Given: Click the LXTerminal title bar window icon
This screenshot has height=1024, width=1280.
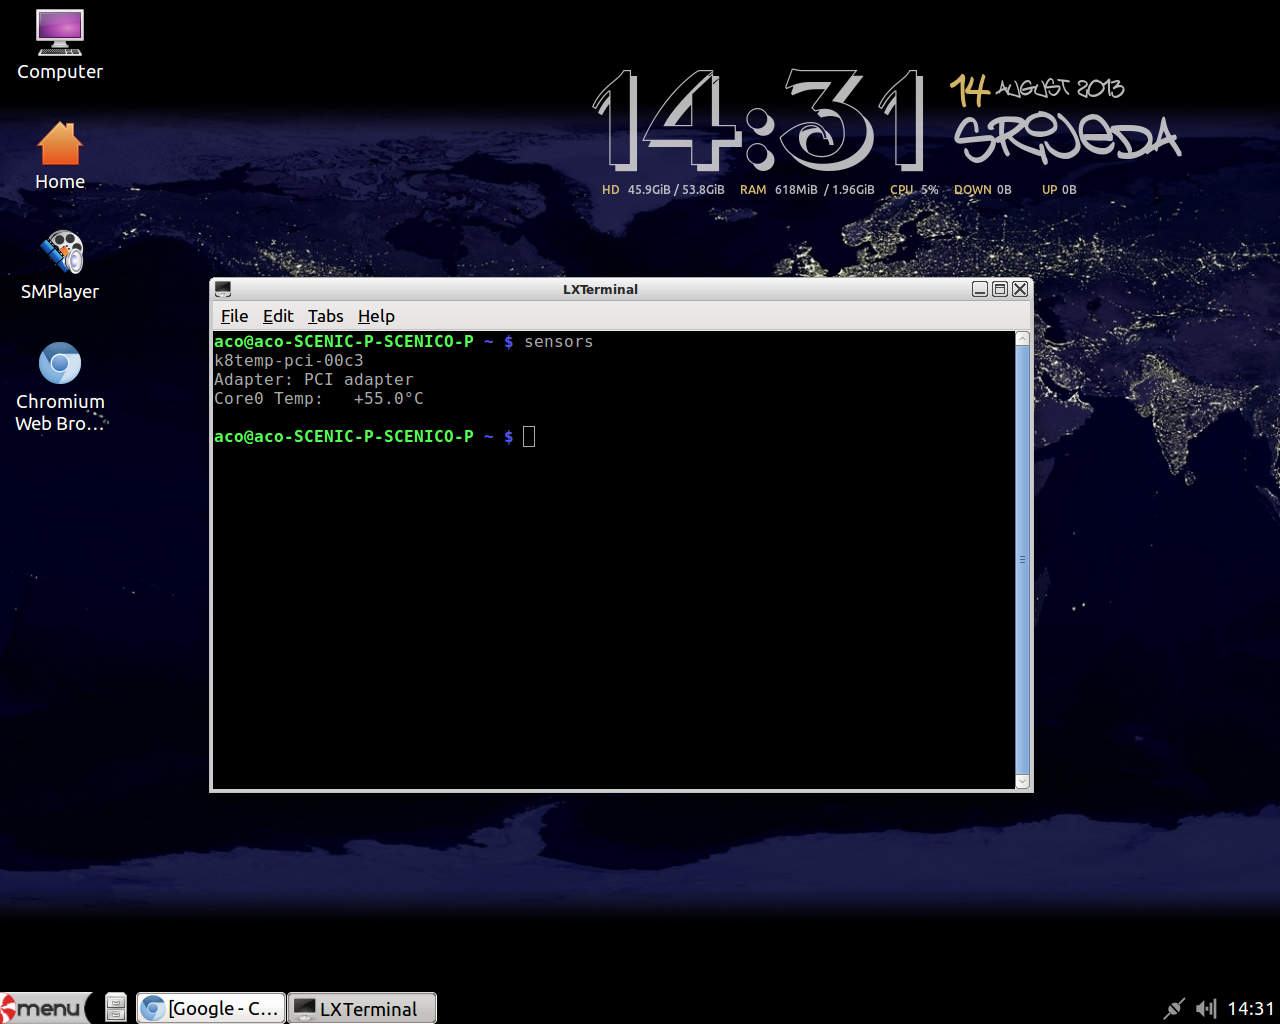Looking at the screenshot, I should tap(223, 289).
